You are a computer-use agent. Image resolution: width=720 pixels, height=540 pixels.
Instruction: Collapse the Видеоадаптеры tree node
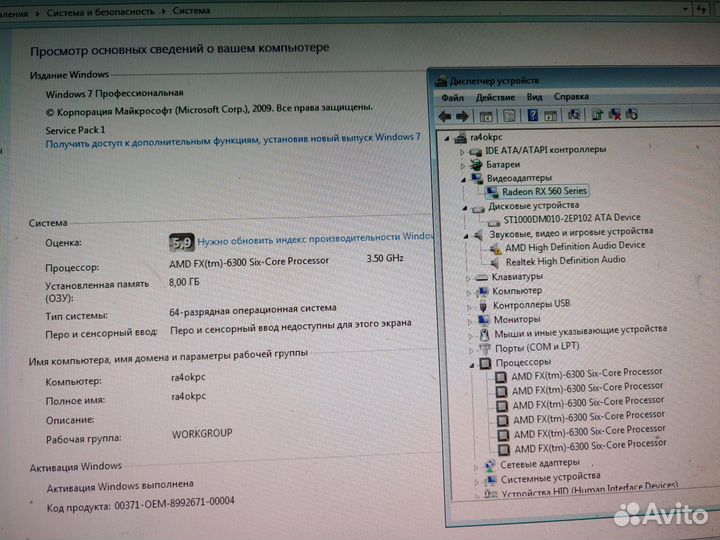pos(463,180)
